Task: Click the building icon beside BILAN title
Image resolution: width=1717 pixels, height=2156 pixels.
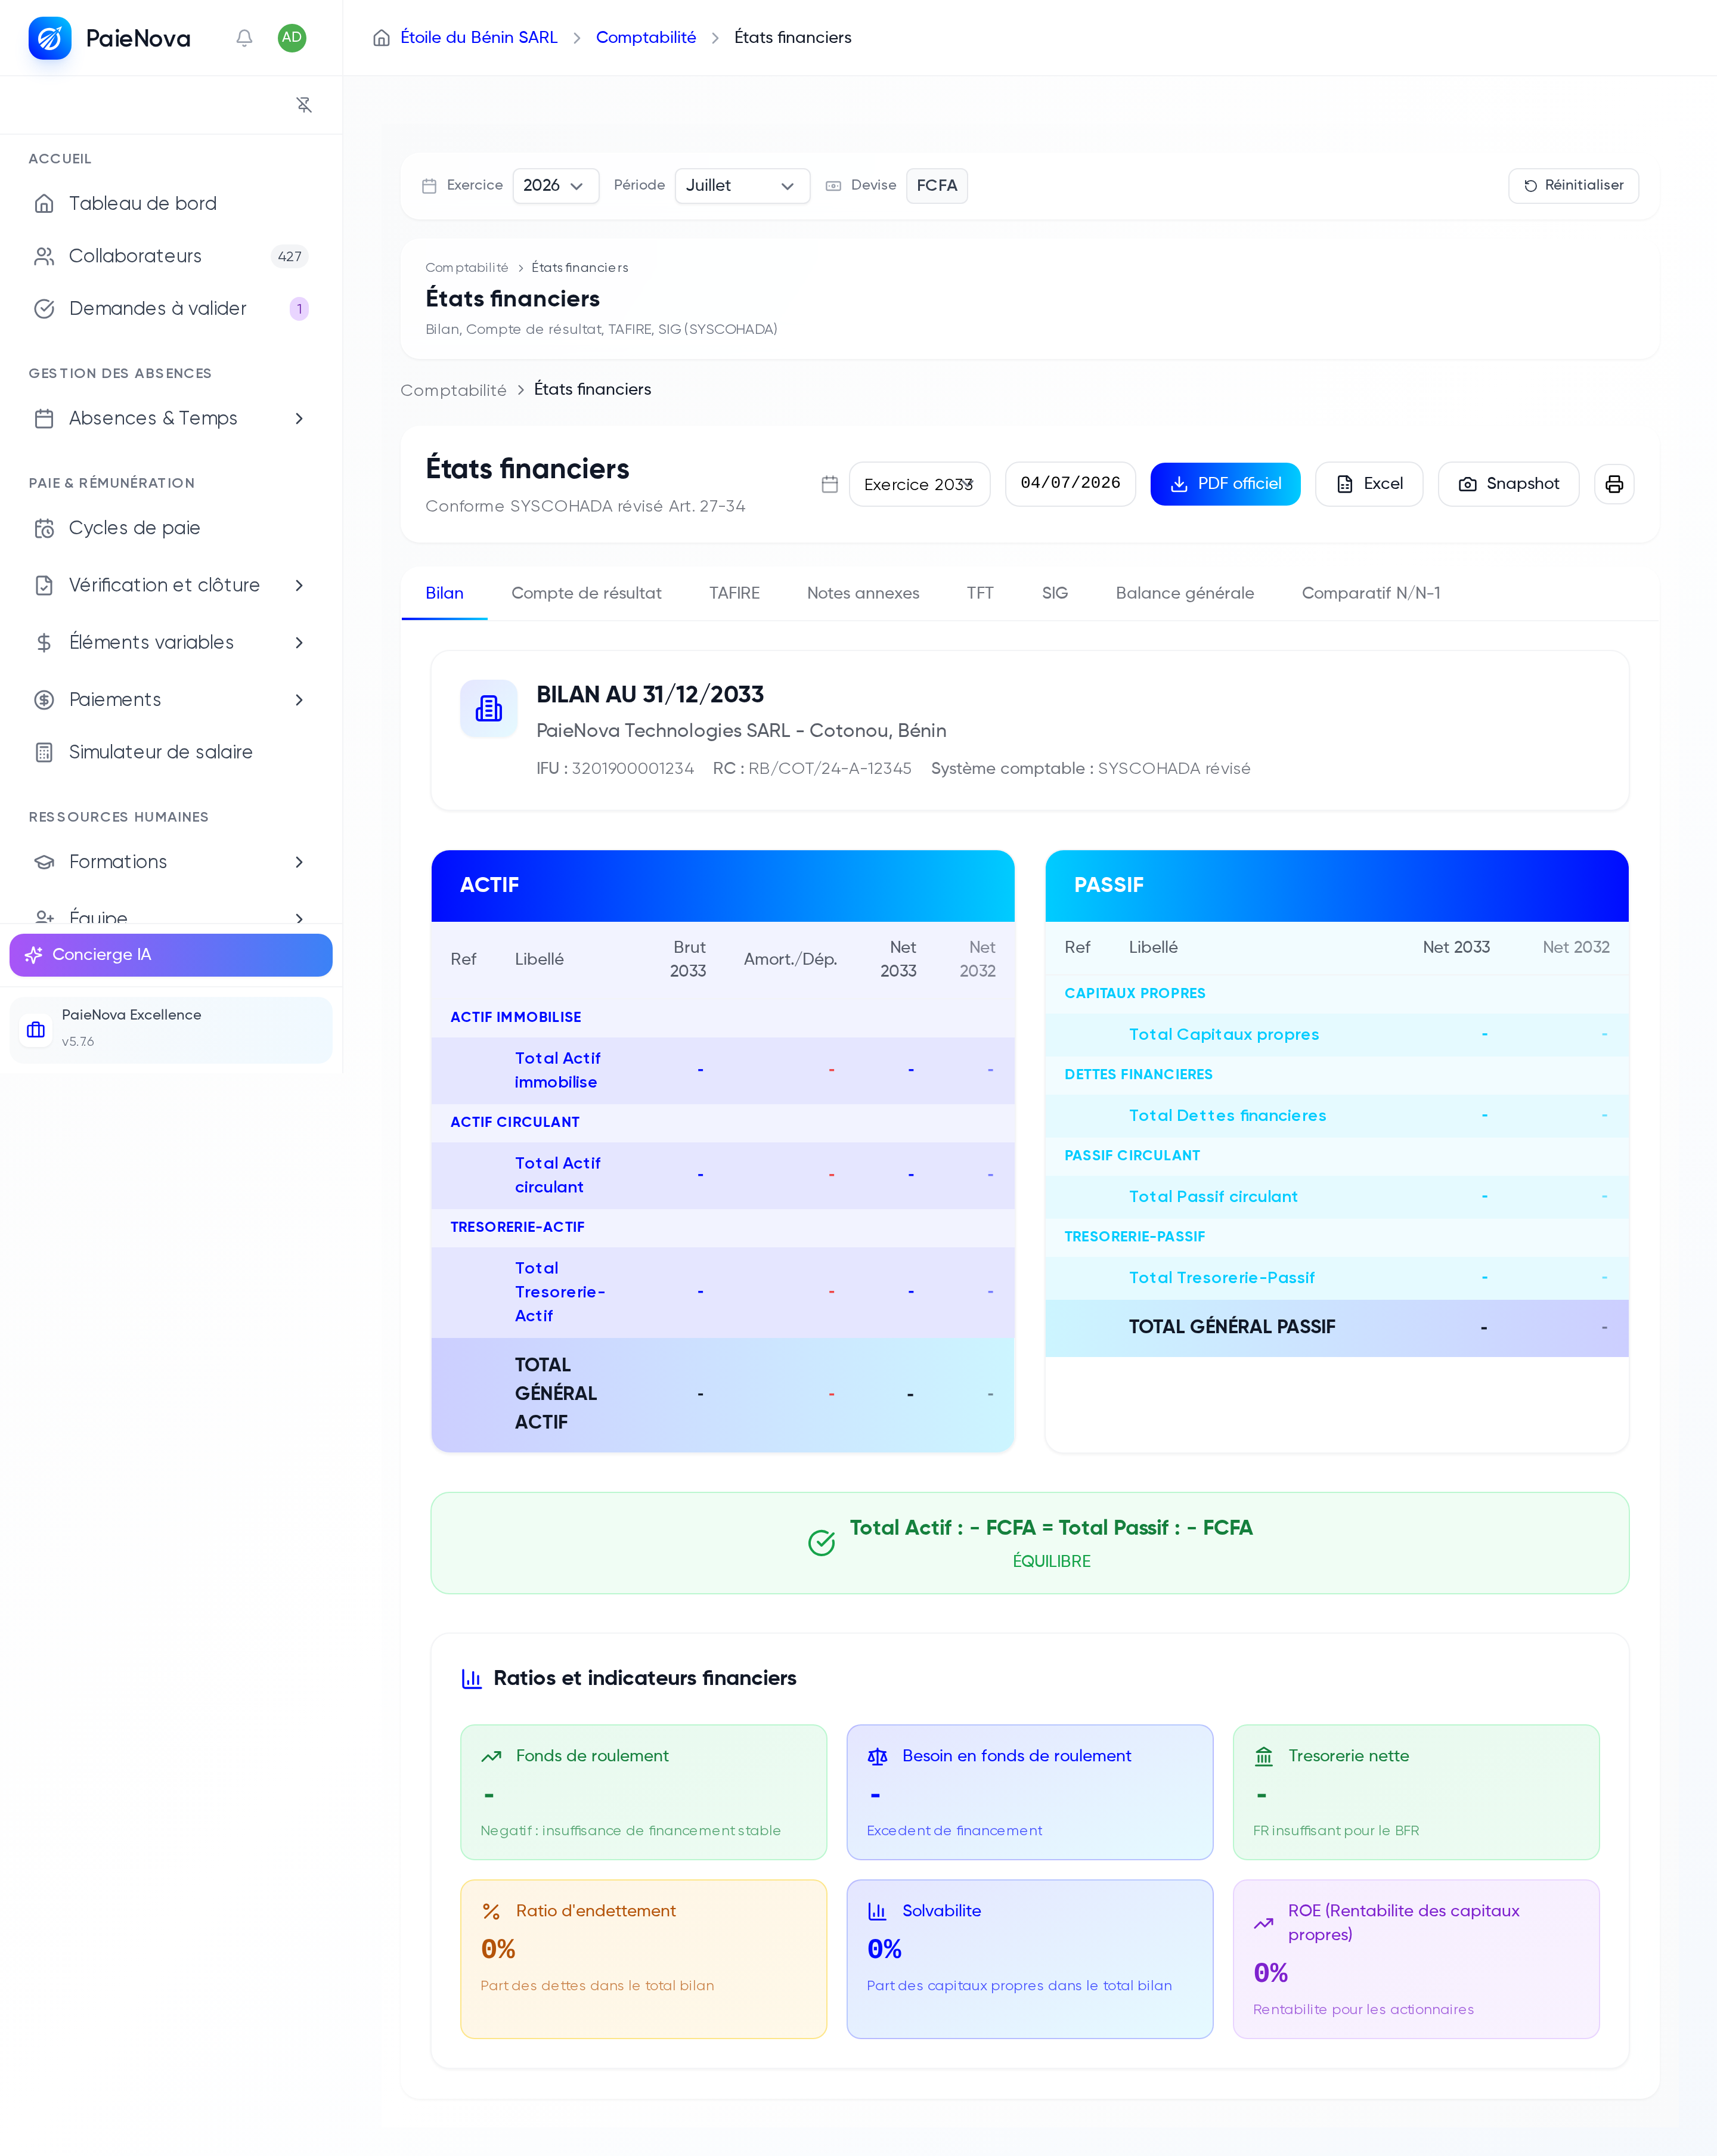Action: (x=489, y=709)
